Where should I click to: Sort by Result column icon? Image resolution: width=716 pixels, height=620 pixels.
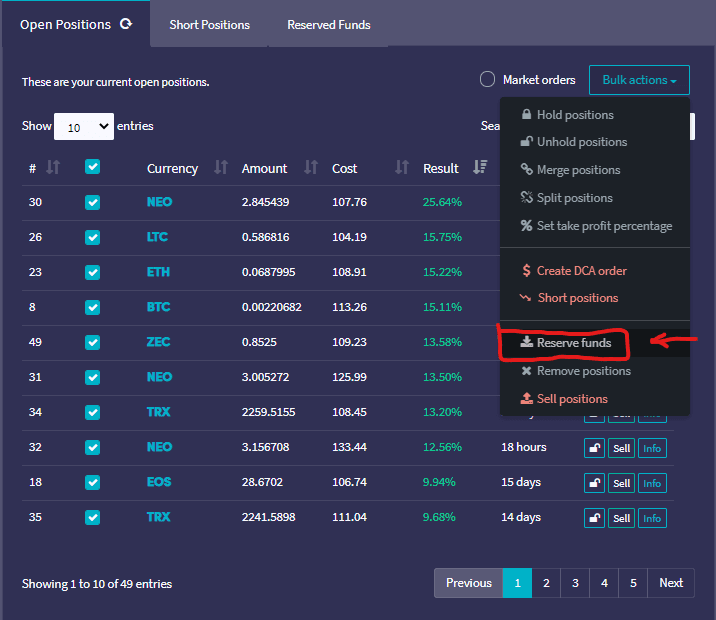tap(480, 168)
